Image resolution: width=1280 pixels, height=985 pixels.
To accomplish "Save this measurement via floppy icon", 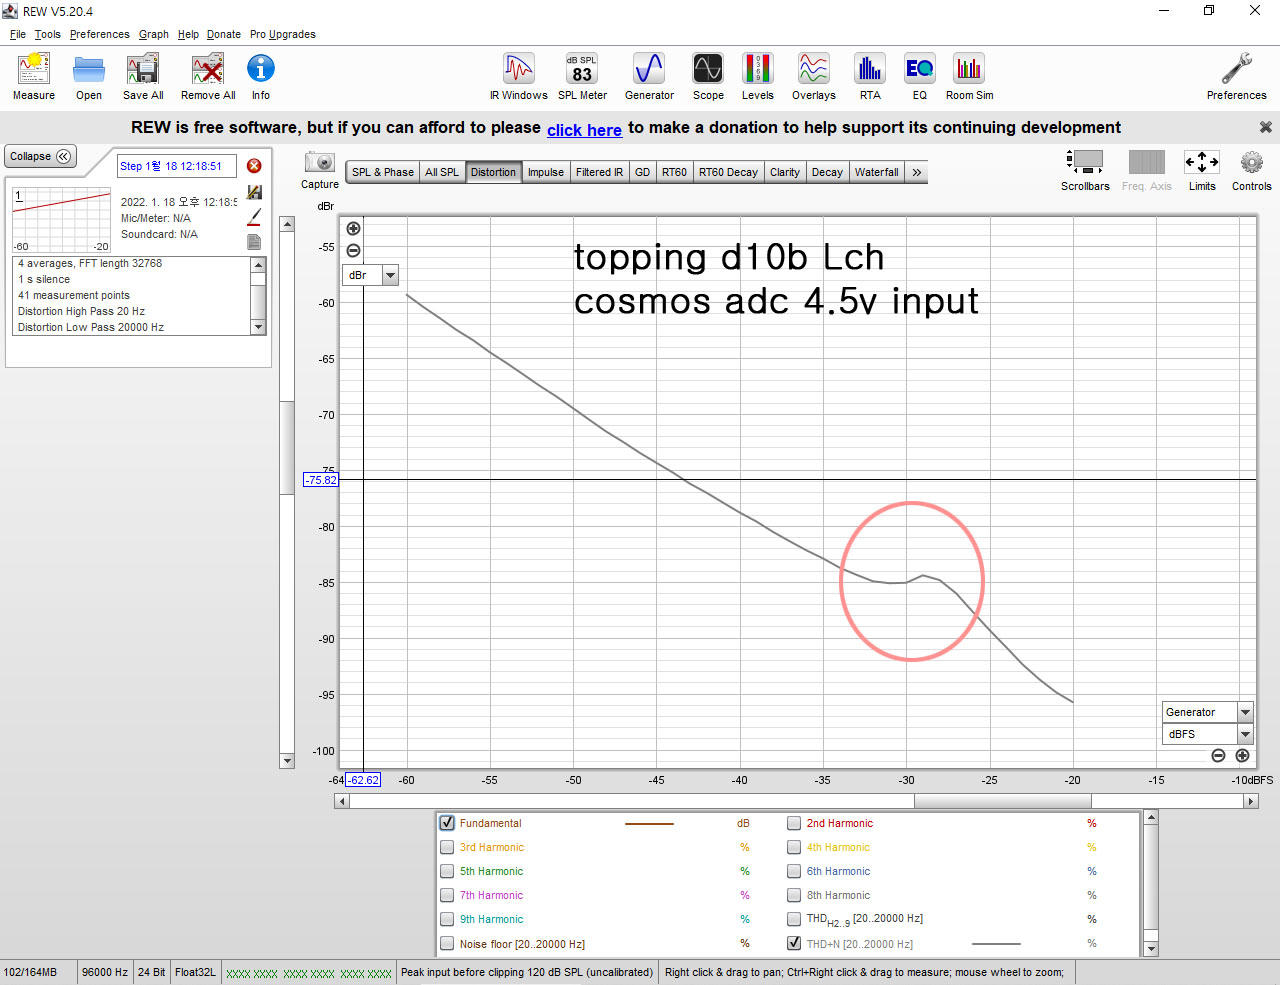I will click(x=254, y=191).
